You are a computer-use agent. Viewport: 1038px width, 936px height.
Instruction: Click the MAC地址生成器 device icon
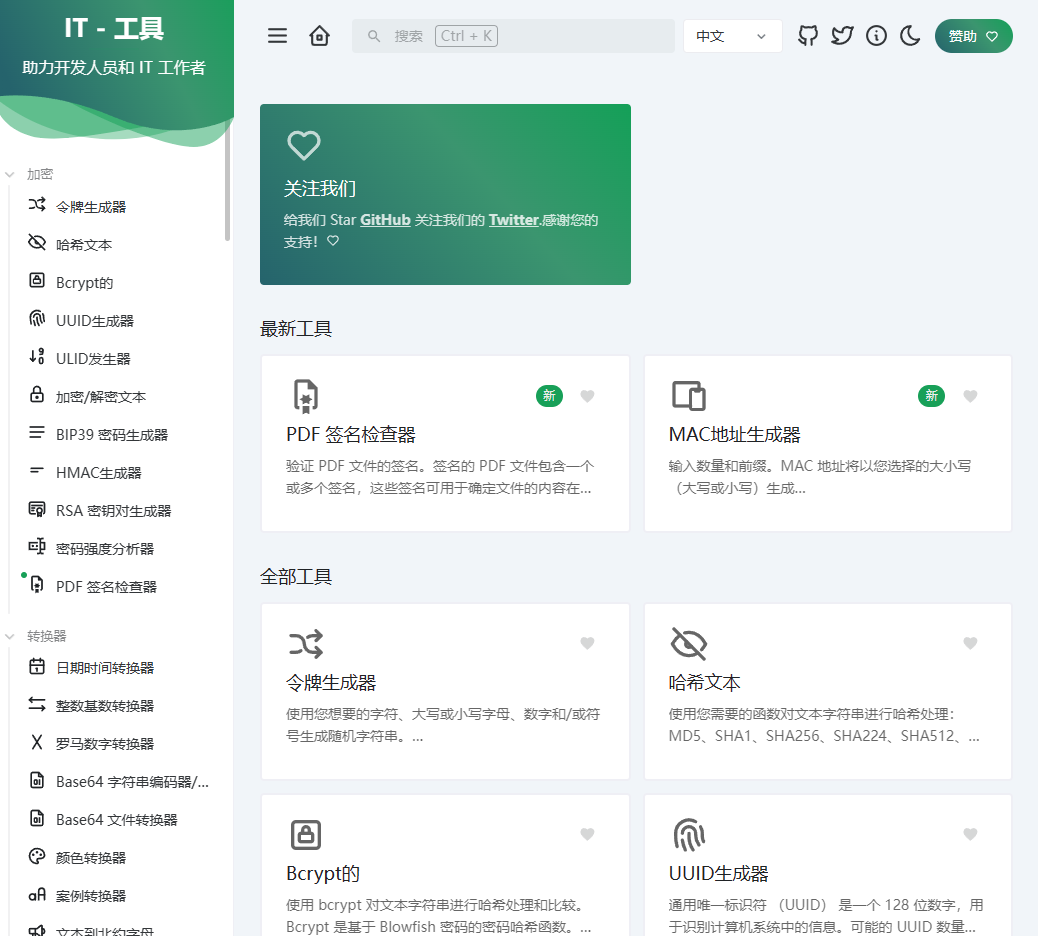click(x=688, y=396)
